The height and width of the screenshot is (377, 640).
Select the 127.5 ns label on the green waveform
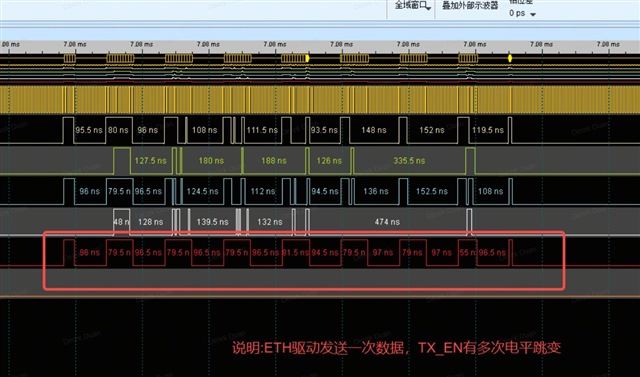click(x=151, y=161)
